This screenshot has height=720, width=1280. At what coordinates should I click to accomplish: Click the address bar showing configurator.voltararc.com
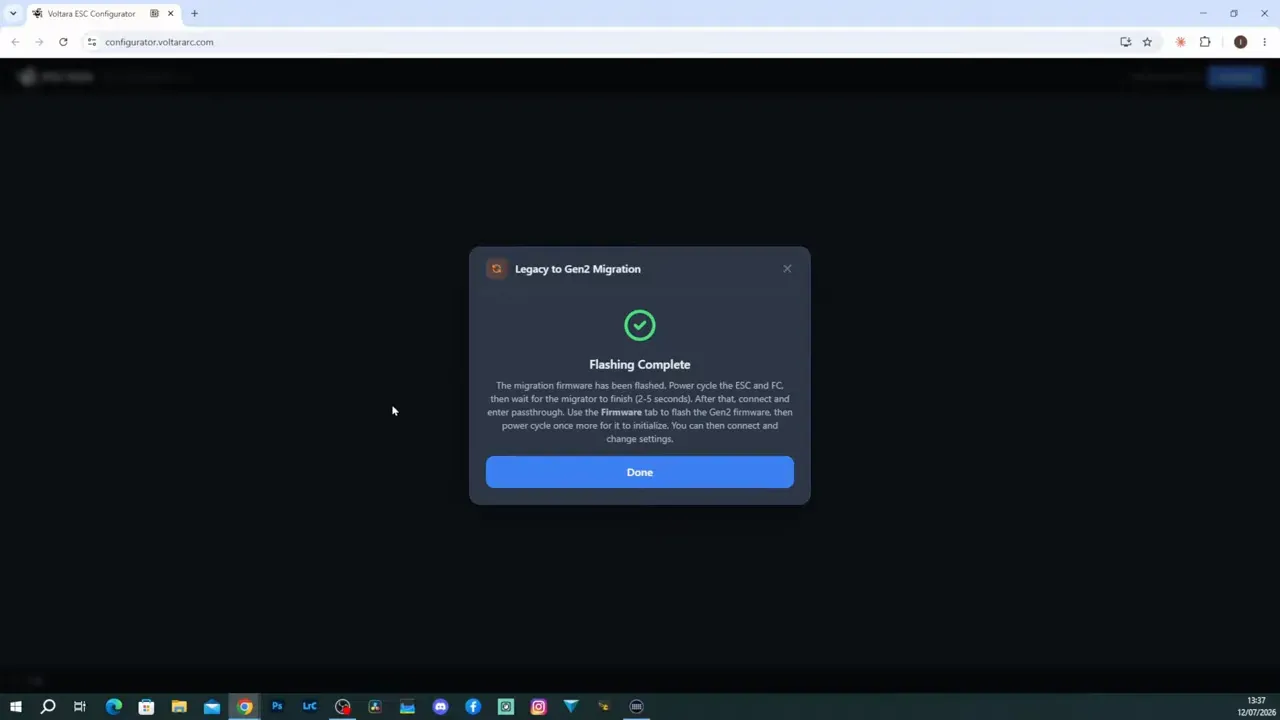[600, 42]
